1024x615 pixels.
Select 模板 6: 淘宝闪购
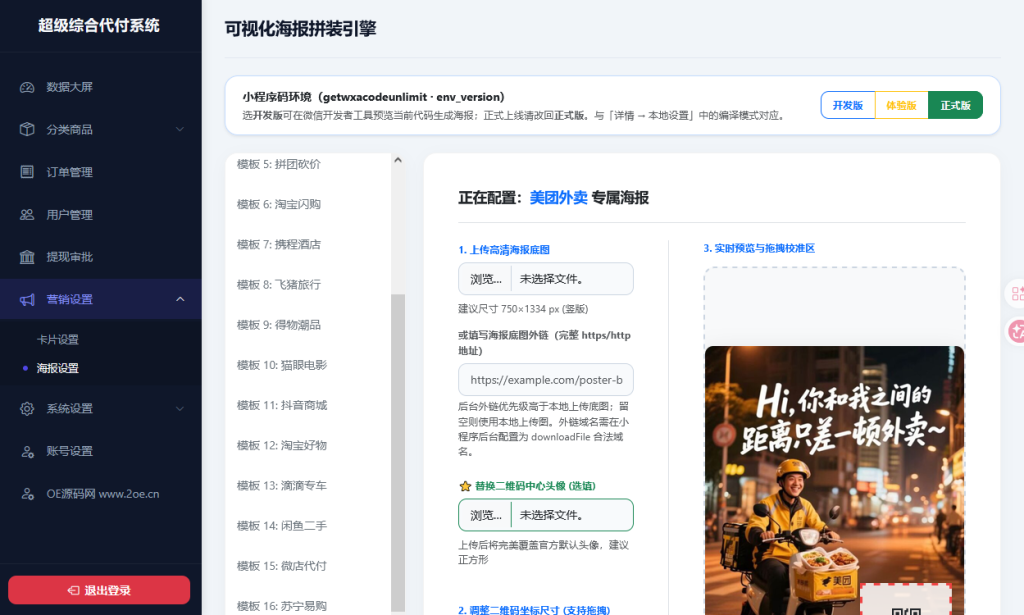coord(279,204)
